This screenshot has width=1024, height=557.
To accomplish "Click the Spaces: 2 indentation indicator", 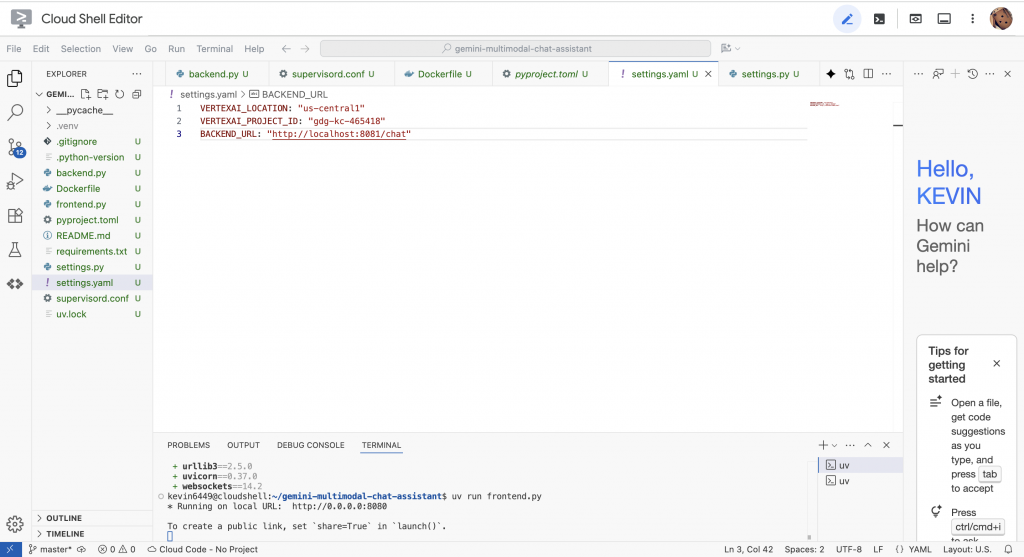I will (x=805, y=550).
